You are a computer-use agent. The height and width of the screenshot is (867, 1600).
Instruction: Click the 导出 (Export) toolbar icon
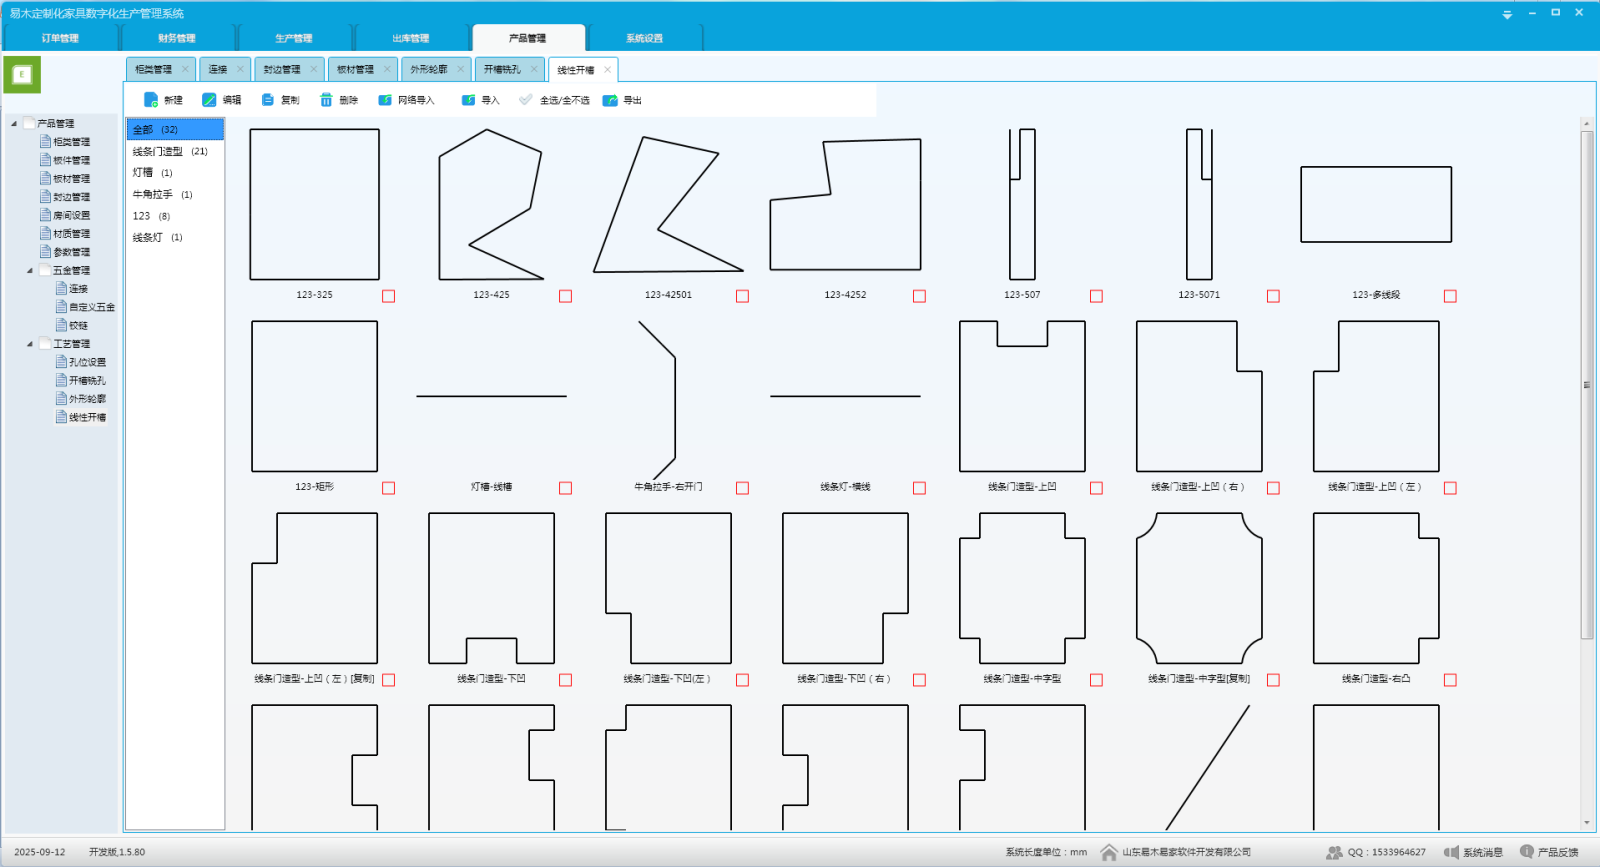610,100
